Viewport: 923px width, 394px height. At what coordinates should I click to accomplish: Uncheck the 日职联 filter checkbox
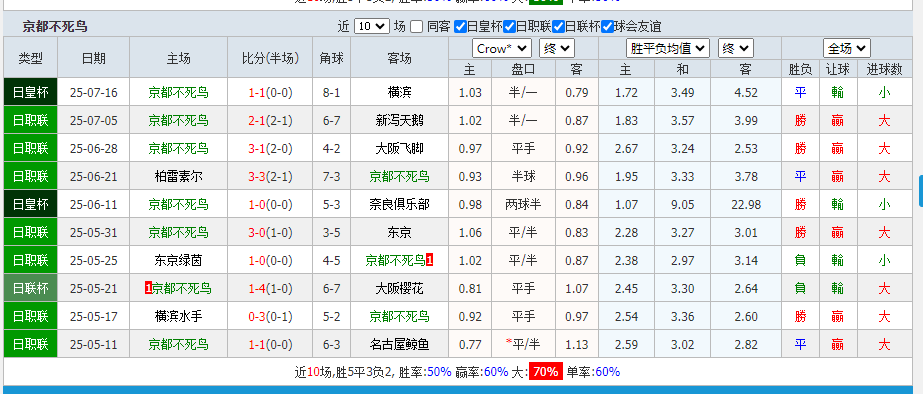510,27
